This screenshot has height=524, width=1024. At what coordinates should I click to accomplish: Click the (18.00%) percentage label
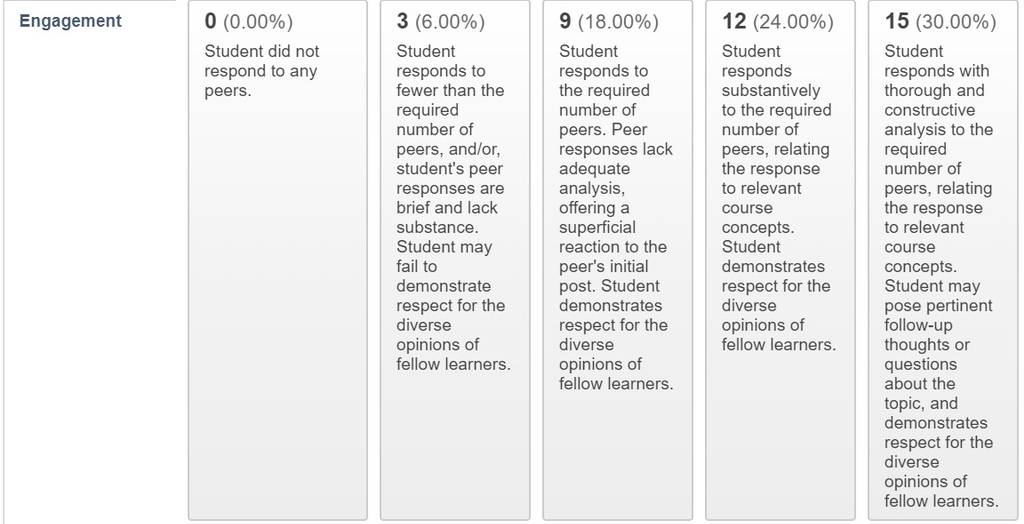pos(617,22)
